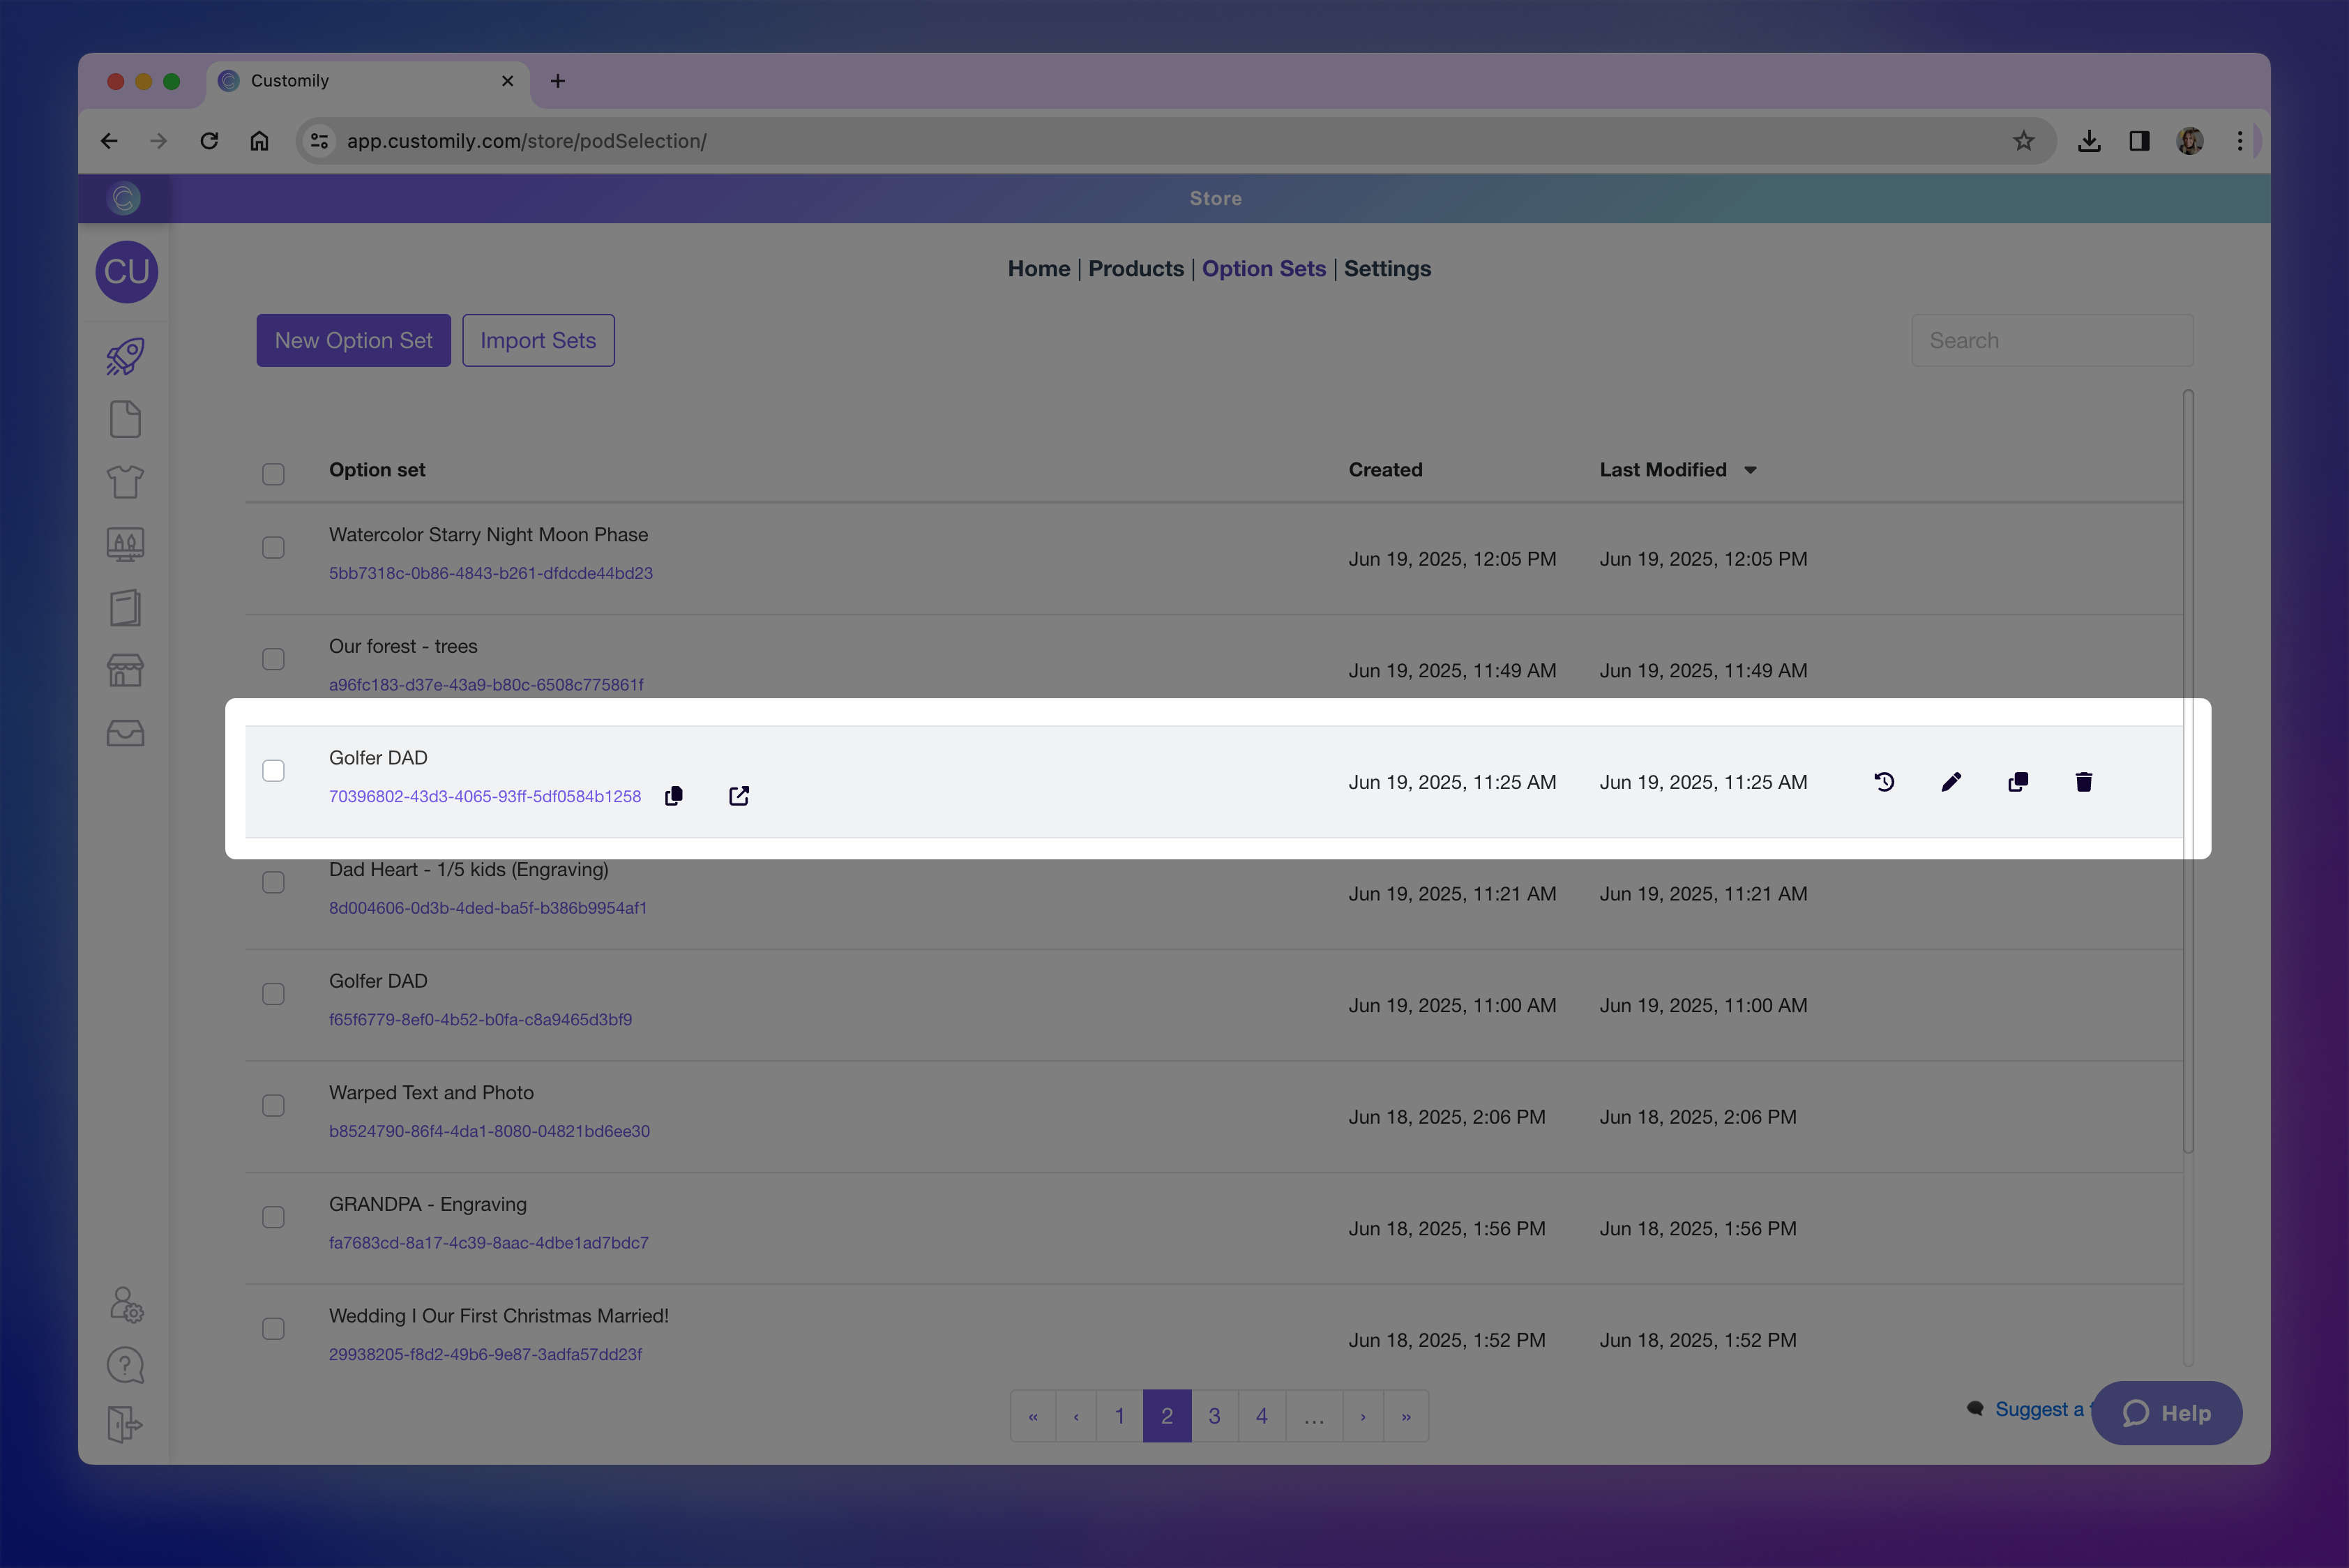Toggle the select-all checkbox in table header
The height and width of the screenshot is (1568, 2349).
pos(273,474)
